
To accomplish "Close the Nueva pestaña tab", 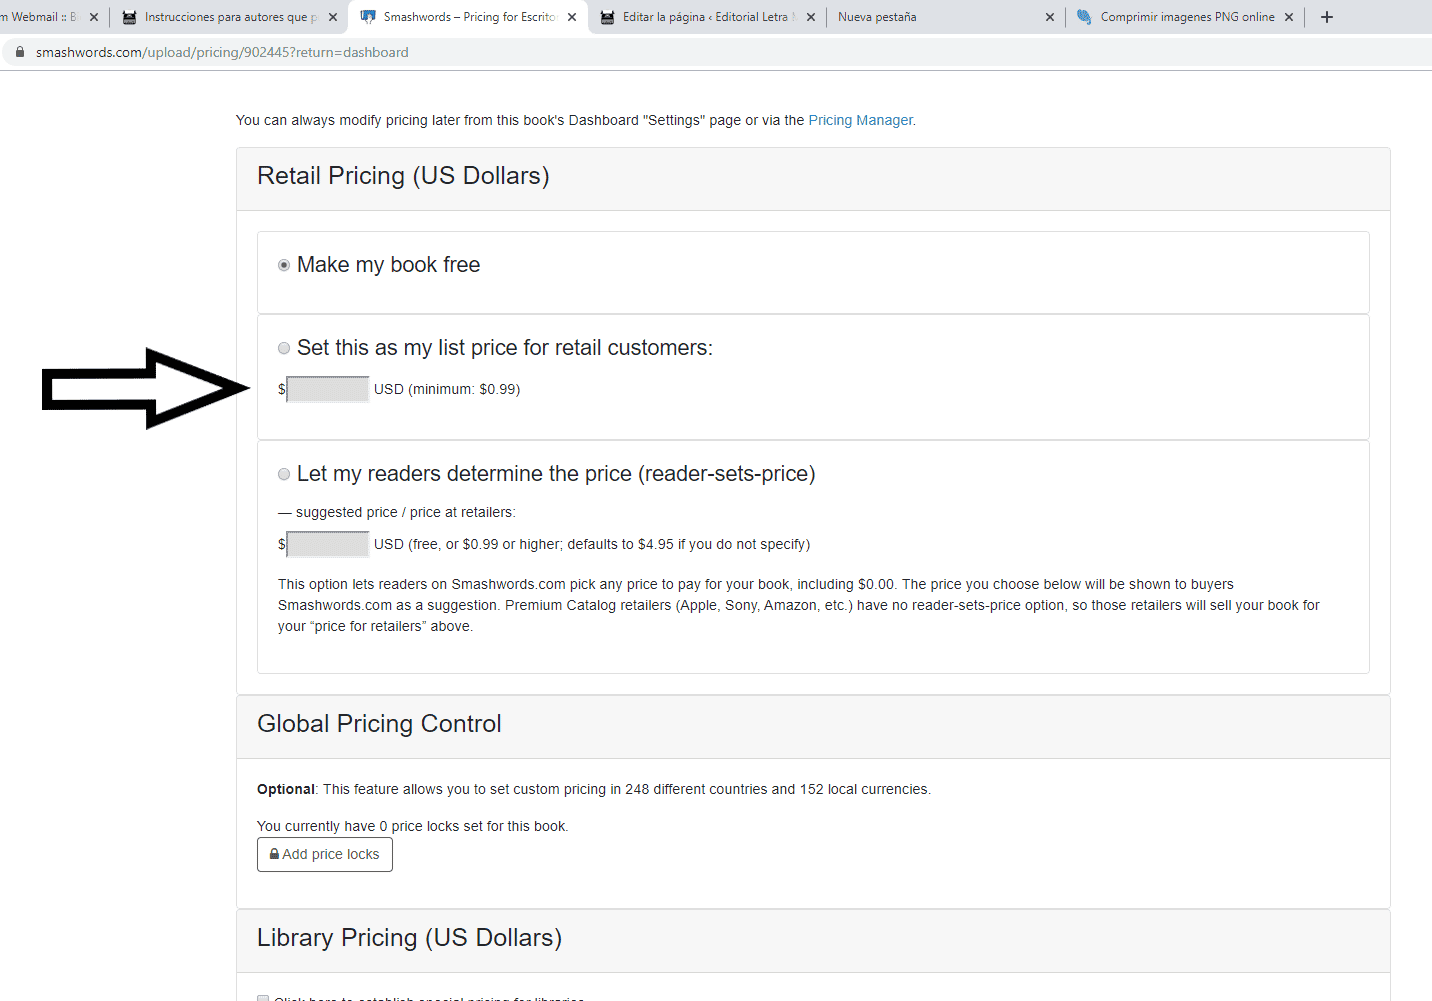I will click(1050, 17).
